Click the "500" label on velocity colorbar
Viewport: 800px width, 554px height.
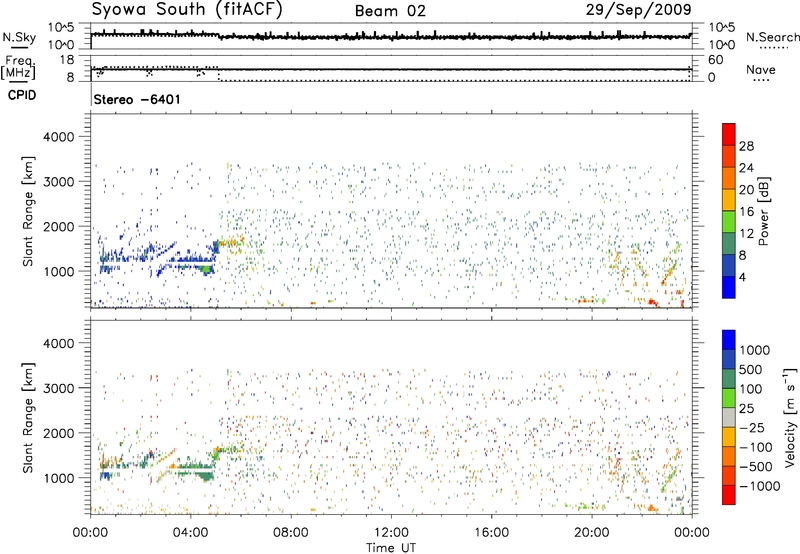pyautogui.click(x=751, y=370)
